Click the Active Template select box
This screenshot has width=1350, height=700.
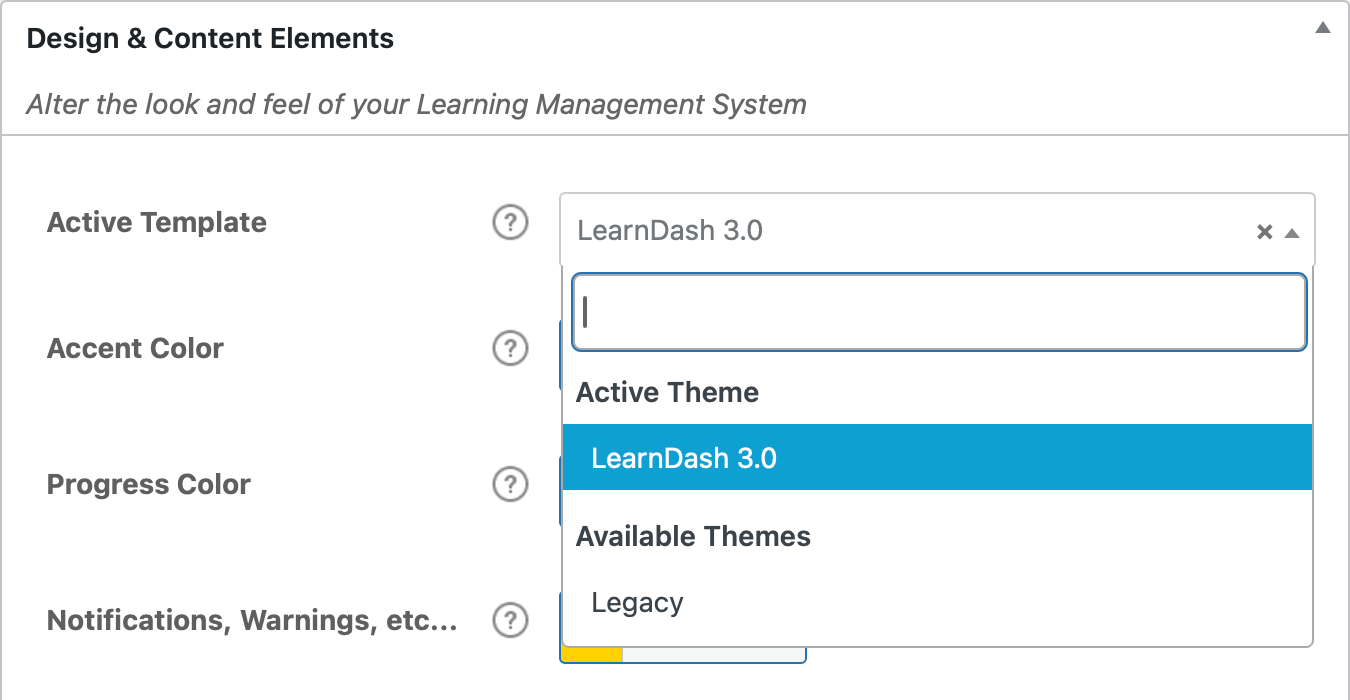pyautogui.click(x=900, y=231)
